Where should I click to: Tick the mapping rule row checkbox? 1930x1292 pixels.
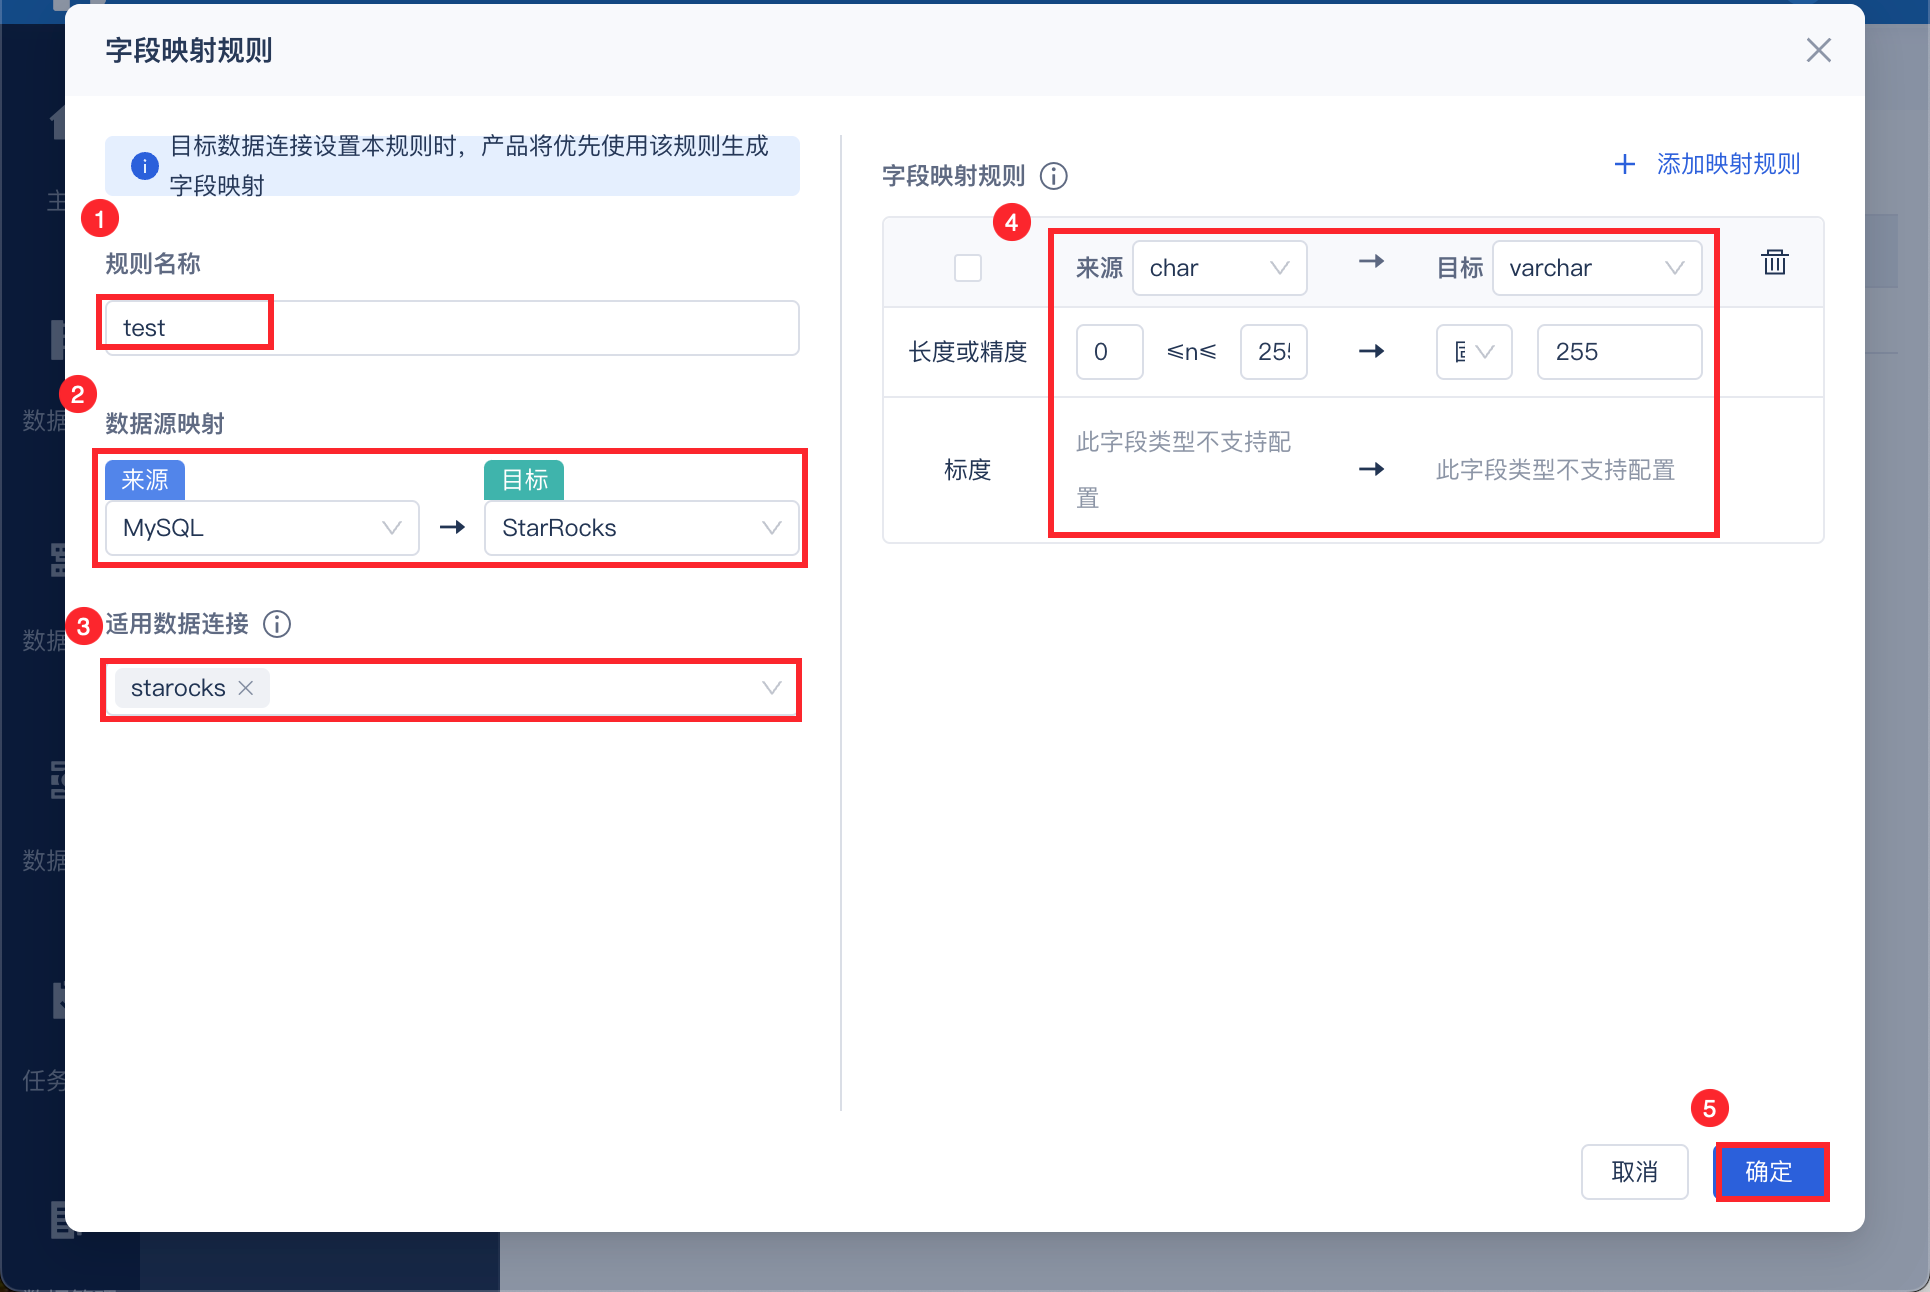tap(967, 268)
